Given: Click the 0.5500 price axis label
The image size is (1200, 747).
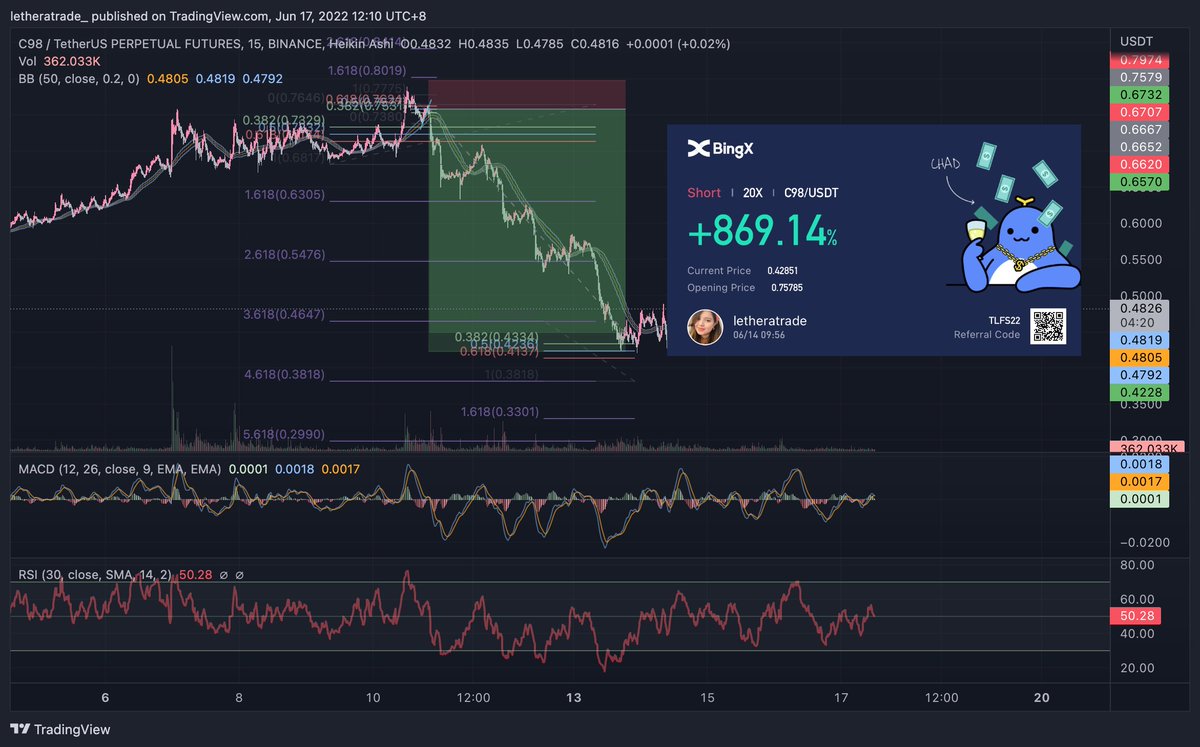Looking at the screenshot, I should (x=1139, y=259).
